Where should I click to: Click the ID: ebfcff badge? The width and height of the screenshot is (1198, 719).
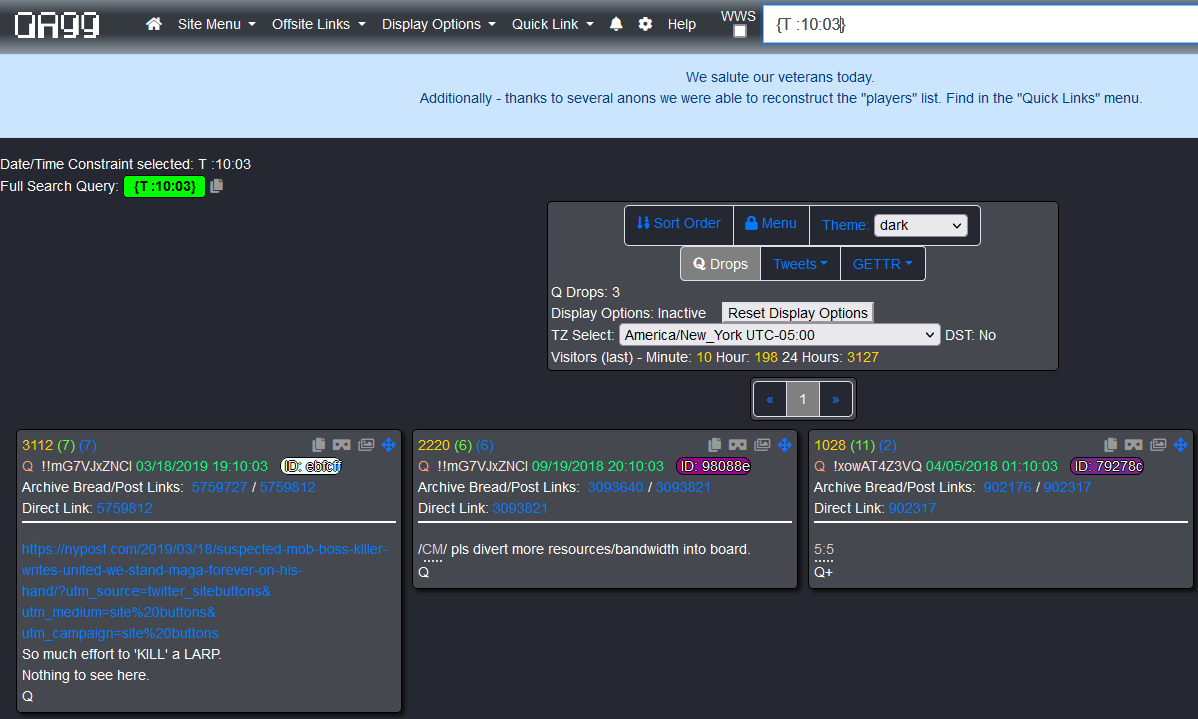312,466
